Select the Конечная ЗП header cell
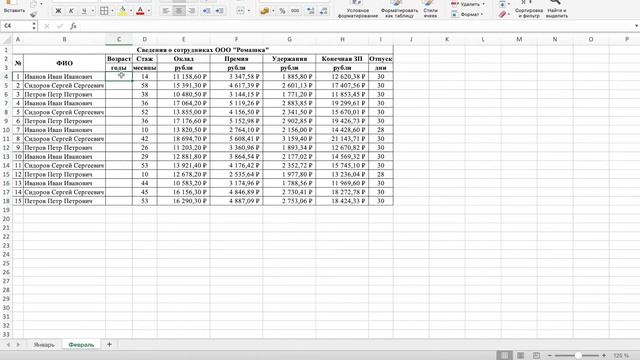Image resolution: width=640 pixels, height=360 pixels. [342, 59]
